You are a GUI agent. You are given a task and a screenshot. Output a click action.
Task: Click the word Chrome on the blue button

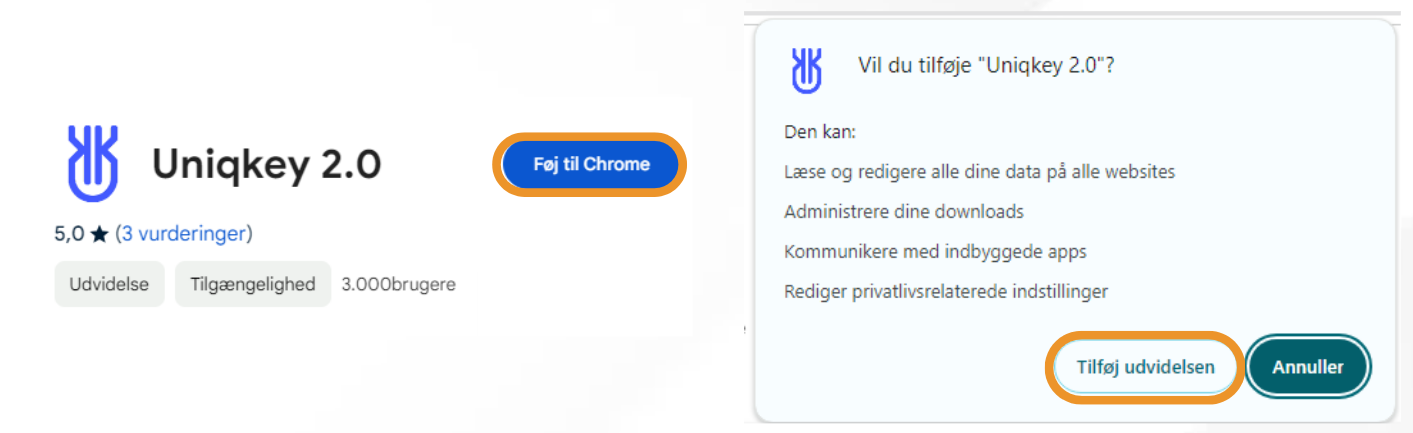(617, 164)
